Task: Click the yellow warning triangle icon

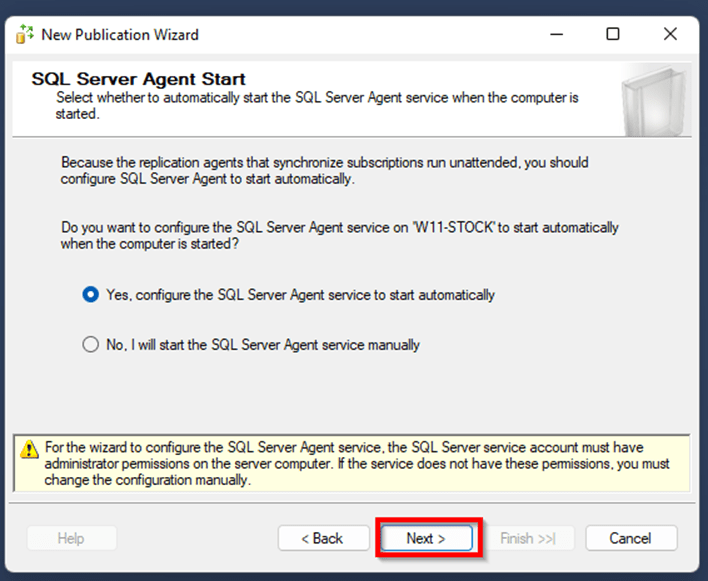Action: pos(29,449)
